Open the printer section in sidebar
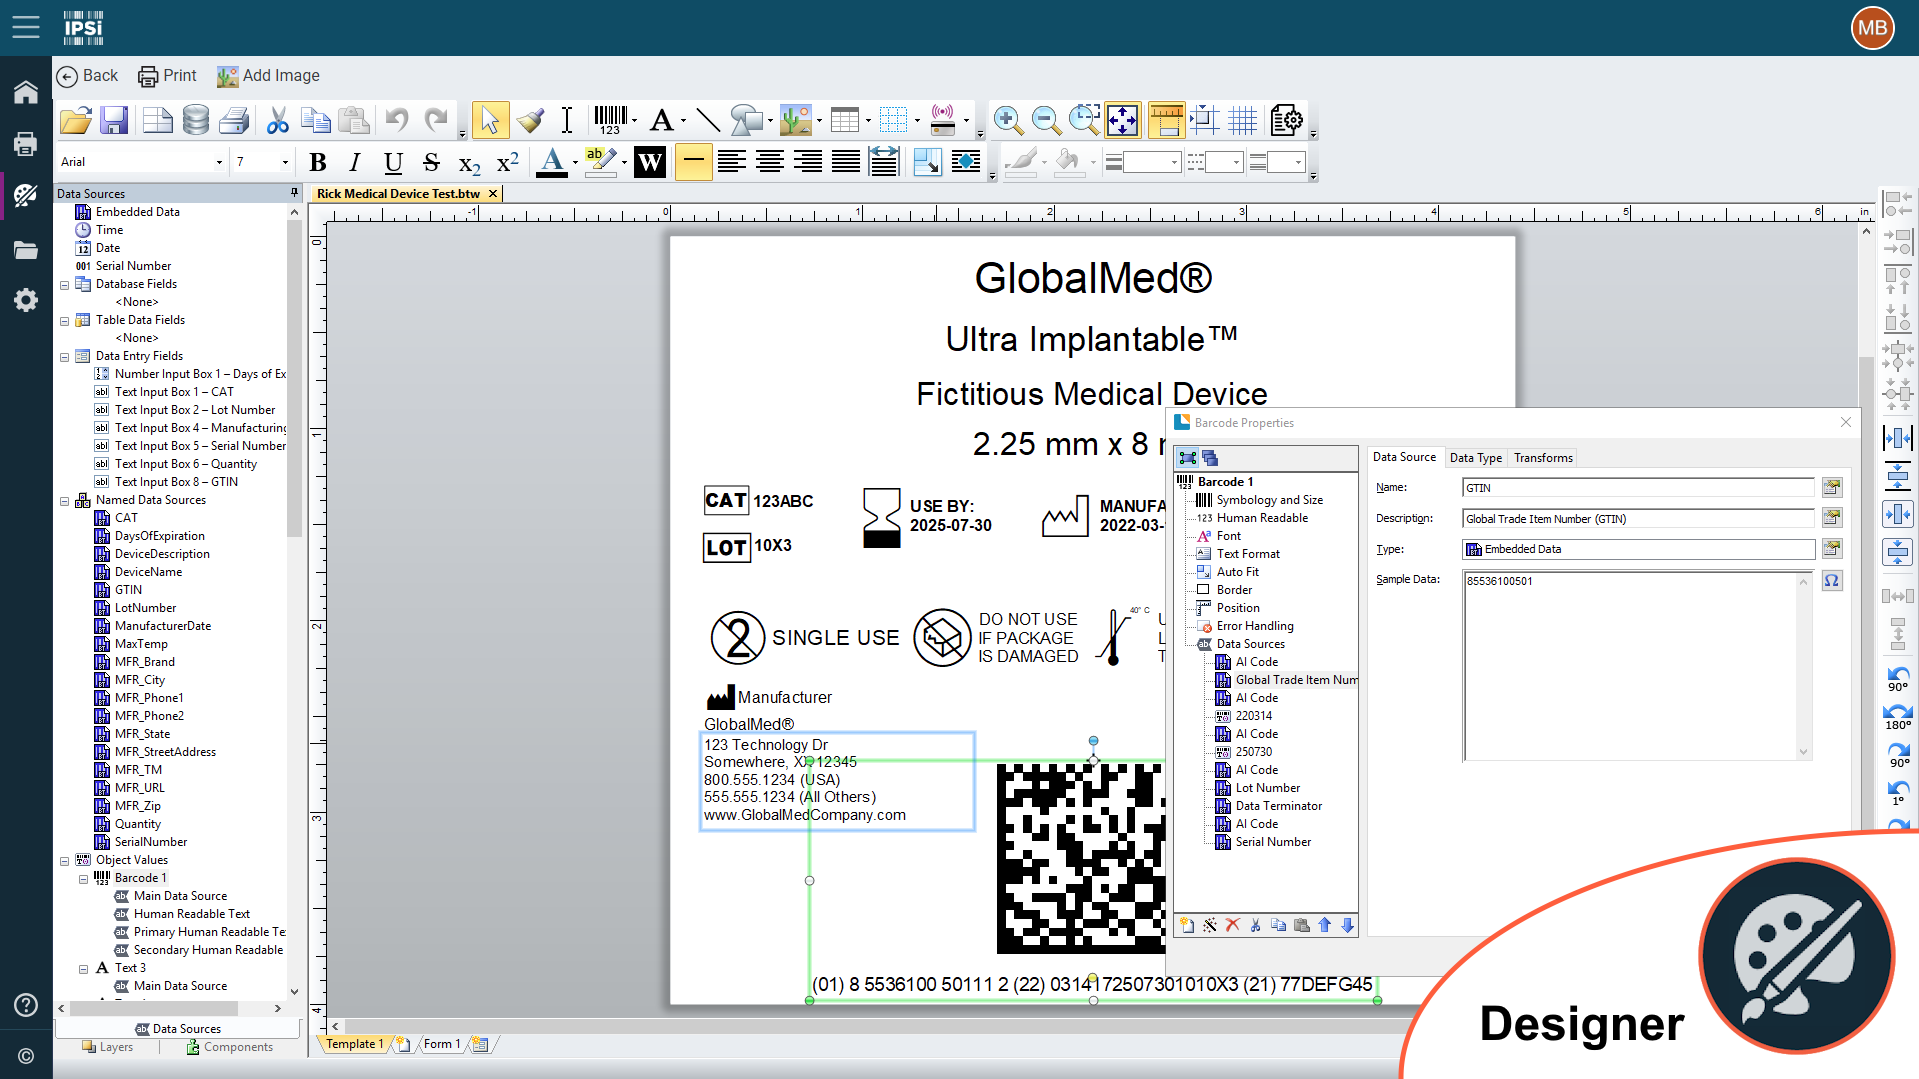Viewport: 1919px width, 1079px height. point(26,144)
